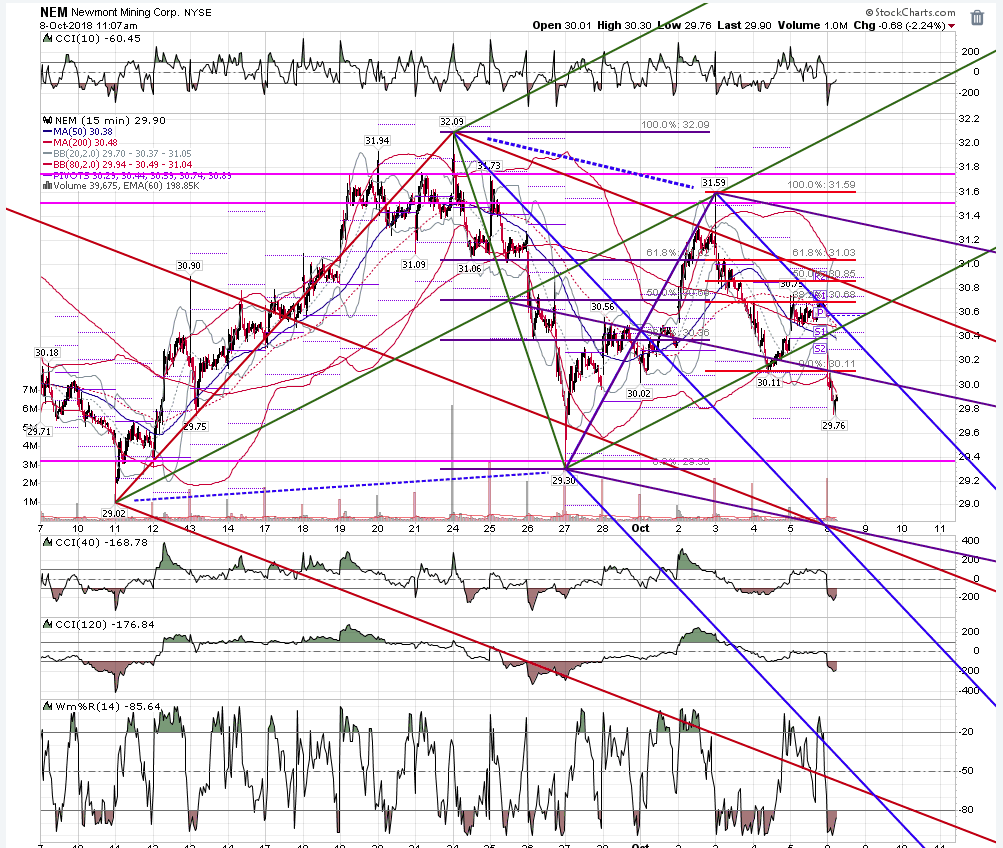Click the 29.30 swing low label
1003x848 pixels.
(564, 480)
